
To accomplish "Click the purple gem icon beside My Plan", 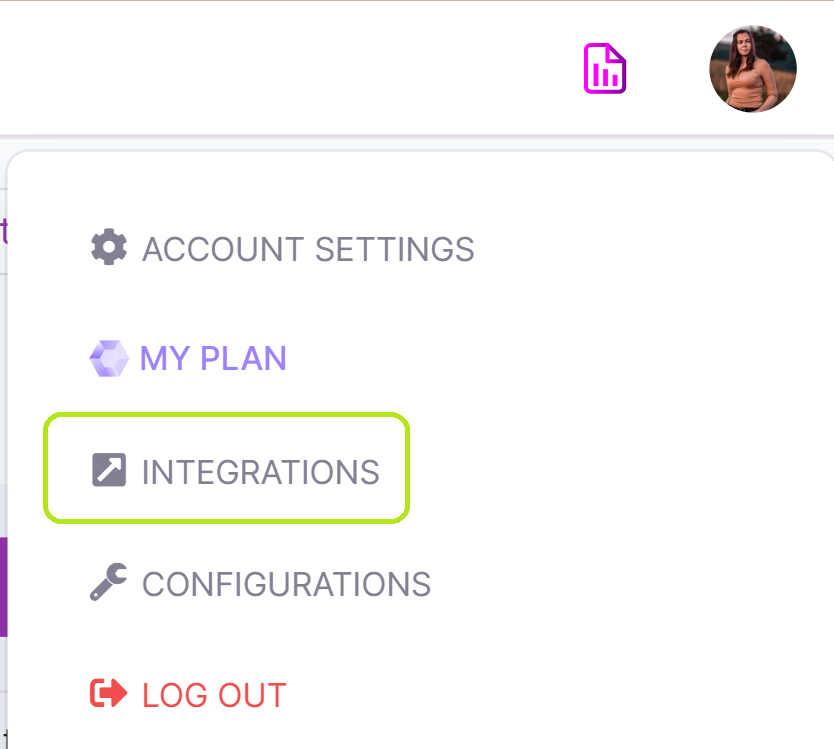I will pos(109,359).
